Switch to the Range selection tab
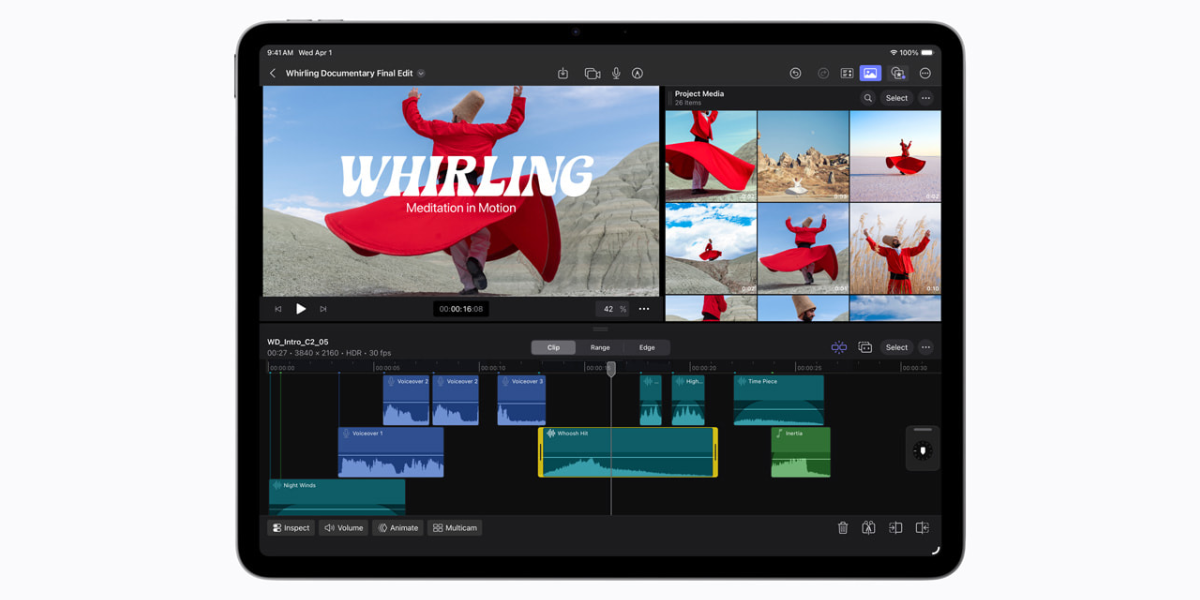 coord(600,347)
